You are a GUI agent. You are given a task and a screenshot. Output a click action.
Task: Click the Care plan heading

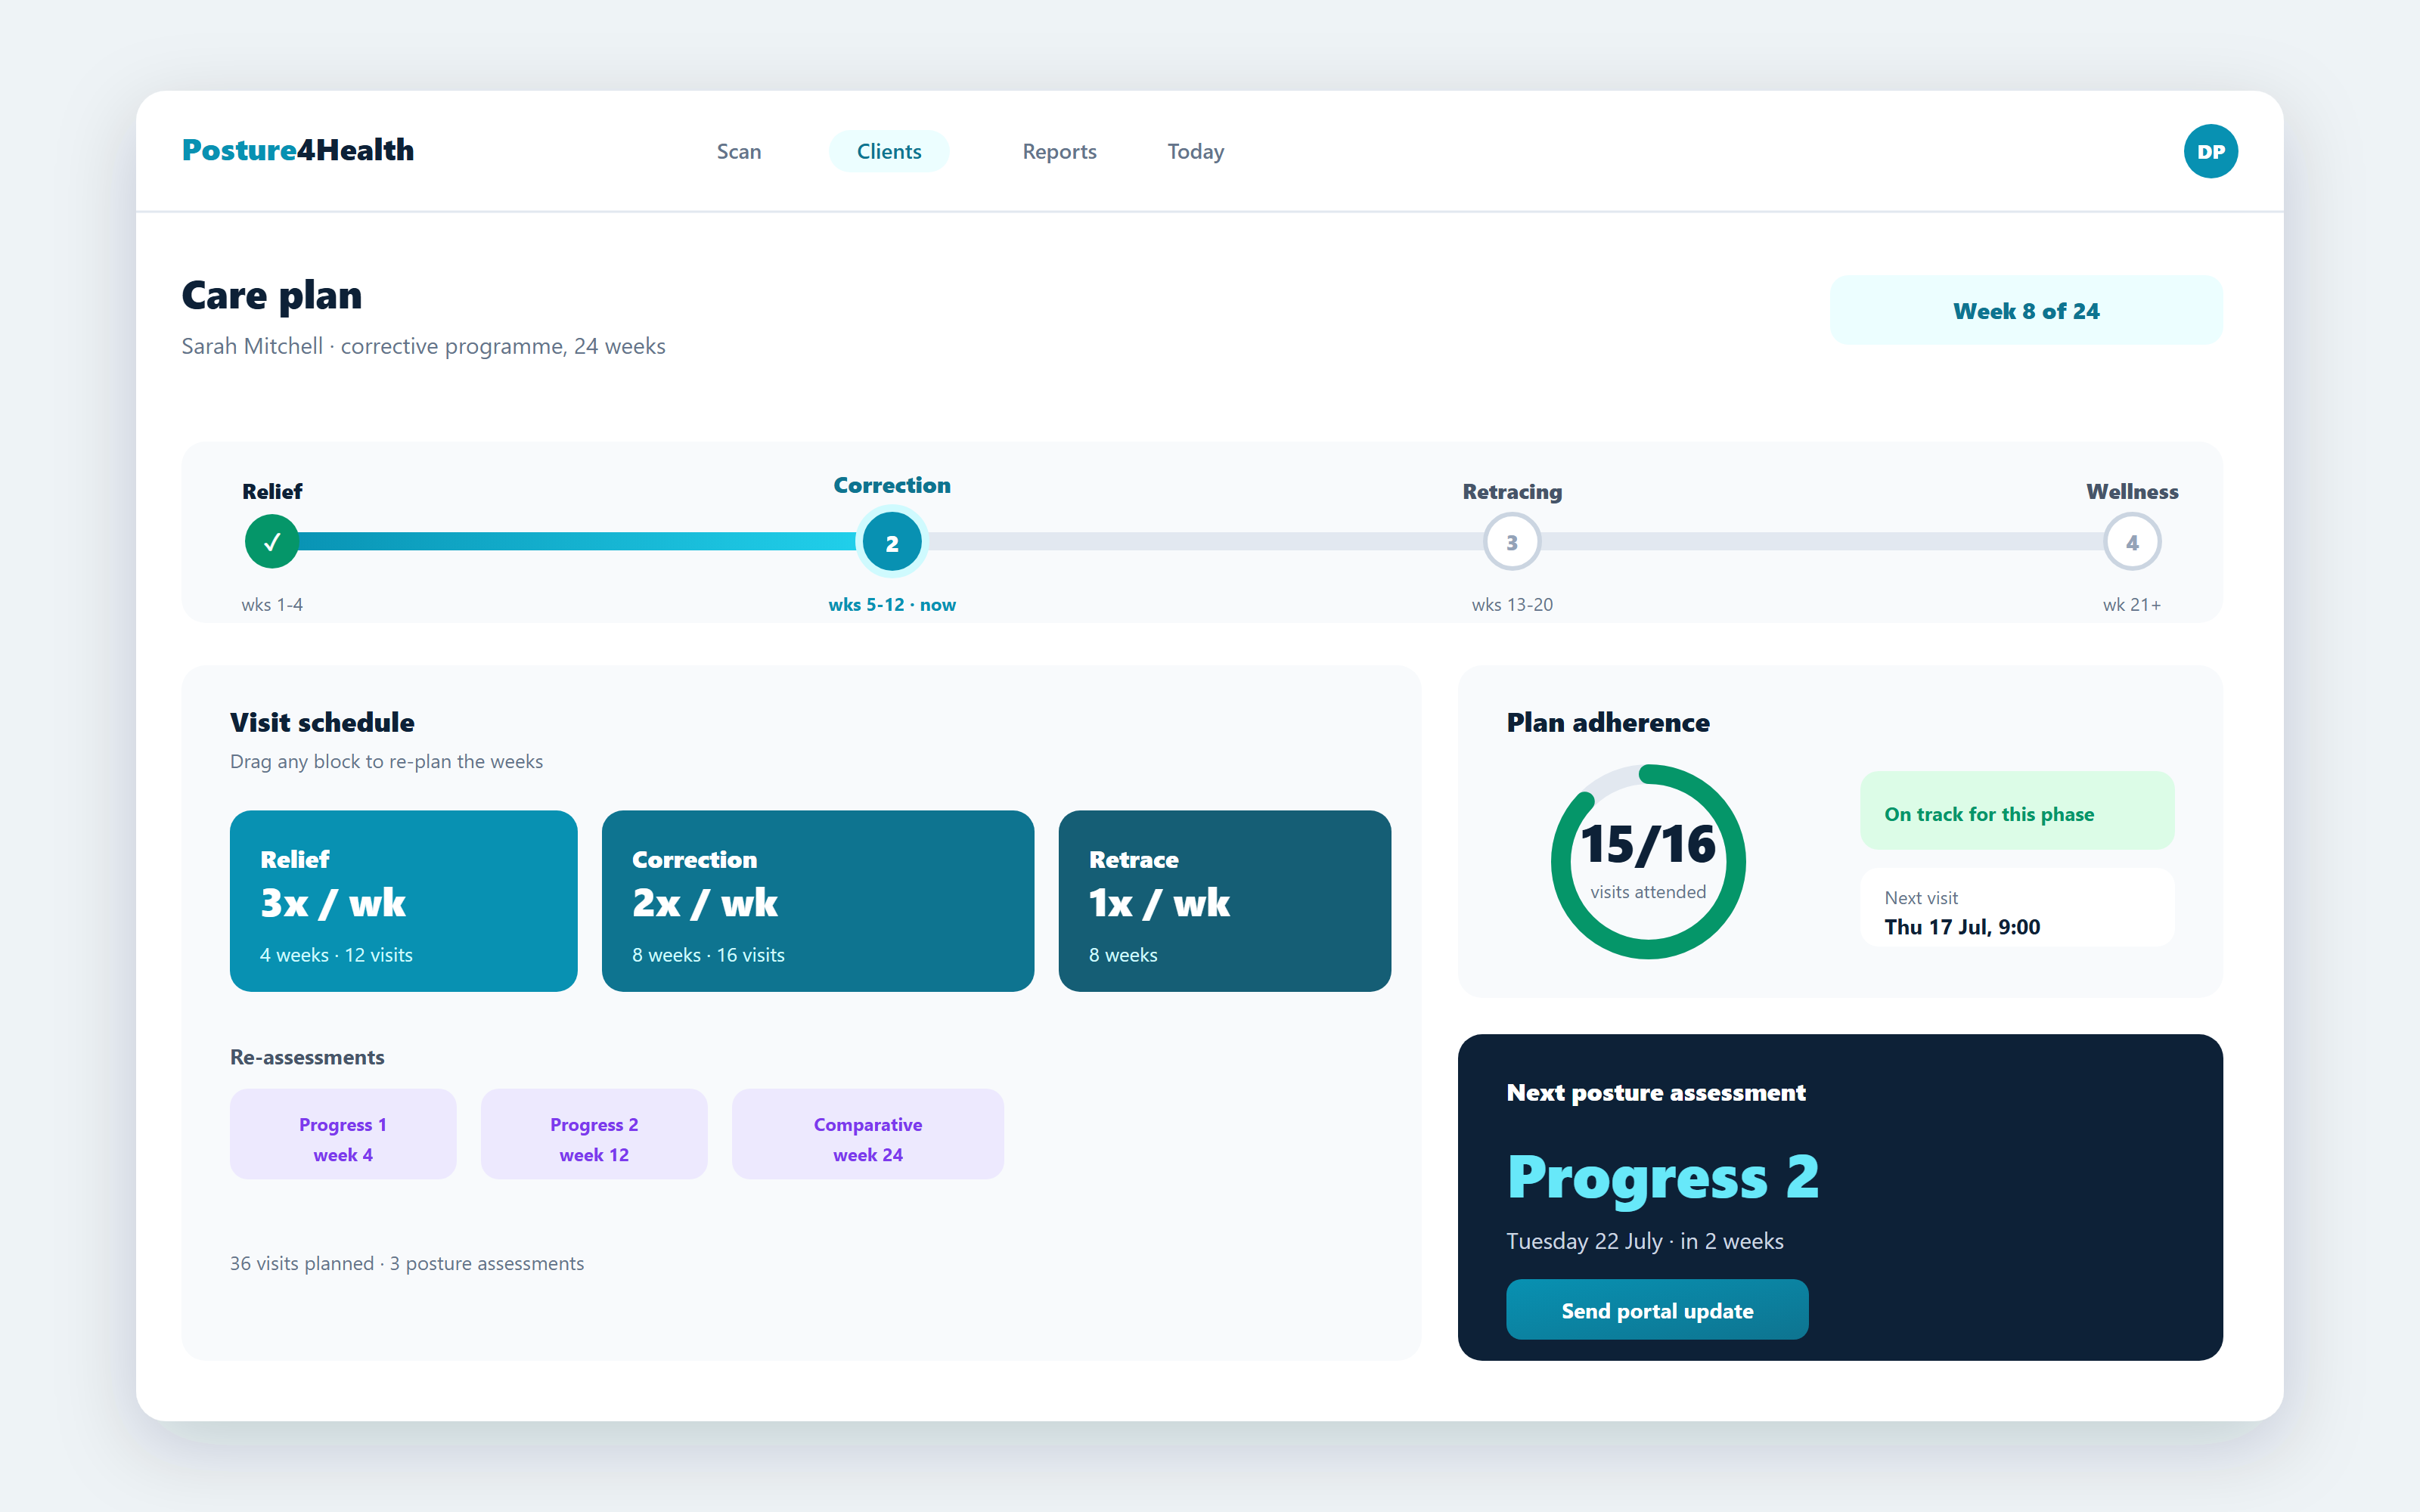pyautogui.click(x=271, y=296)
